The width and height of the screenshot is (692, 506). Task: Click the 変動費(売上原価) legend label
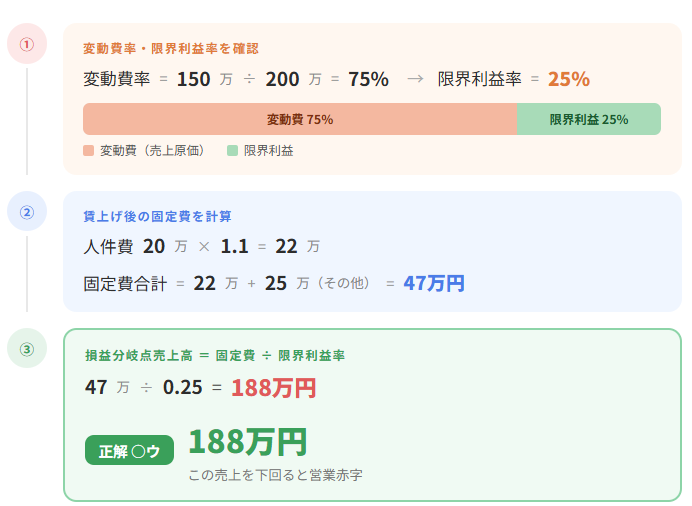(x=152, y=150)
